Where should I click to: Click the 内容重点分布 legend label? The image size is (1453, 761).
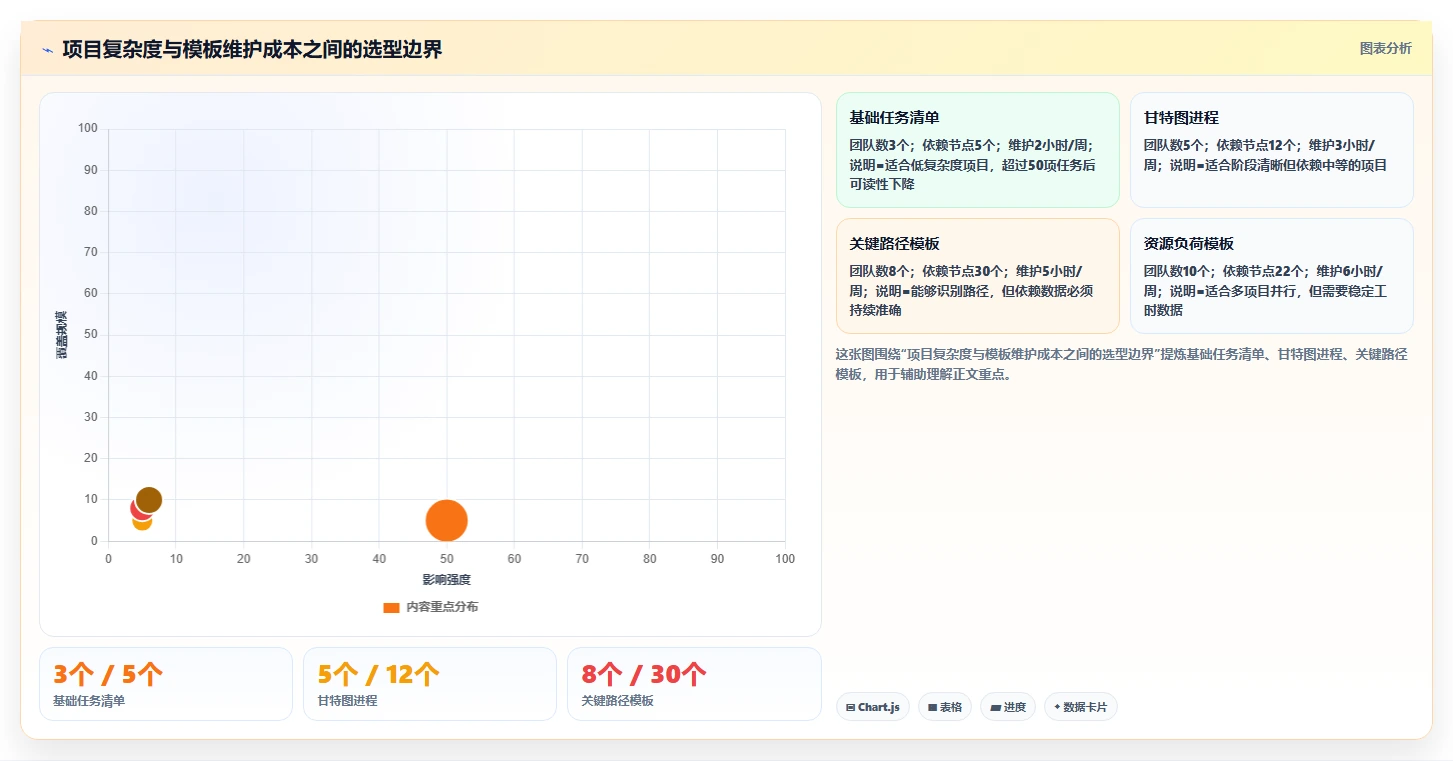click(x=442, y=608)
